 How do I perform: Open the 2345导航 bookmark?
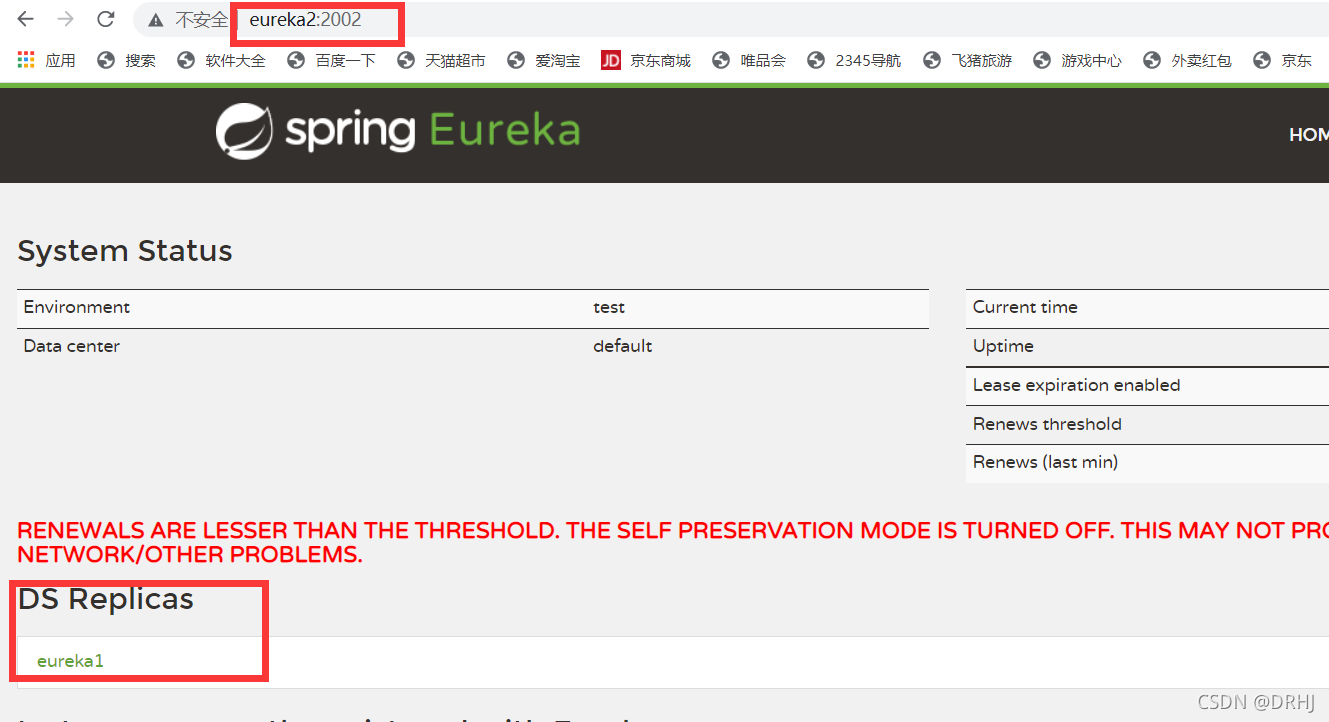point(854,61)
